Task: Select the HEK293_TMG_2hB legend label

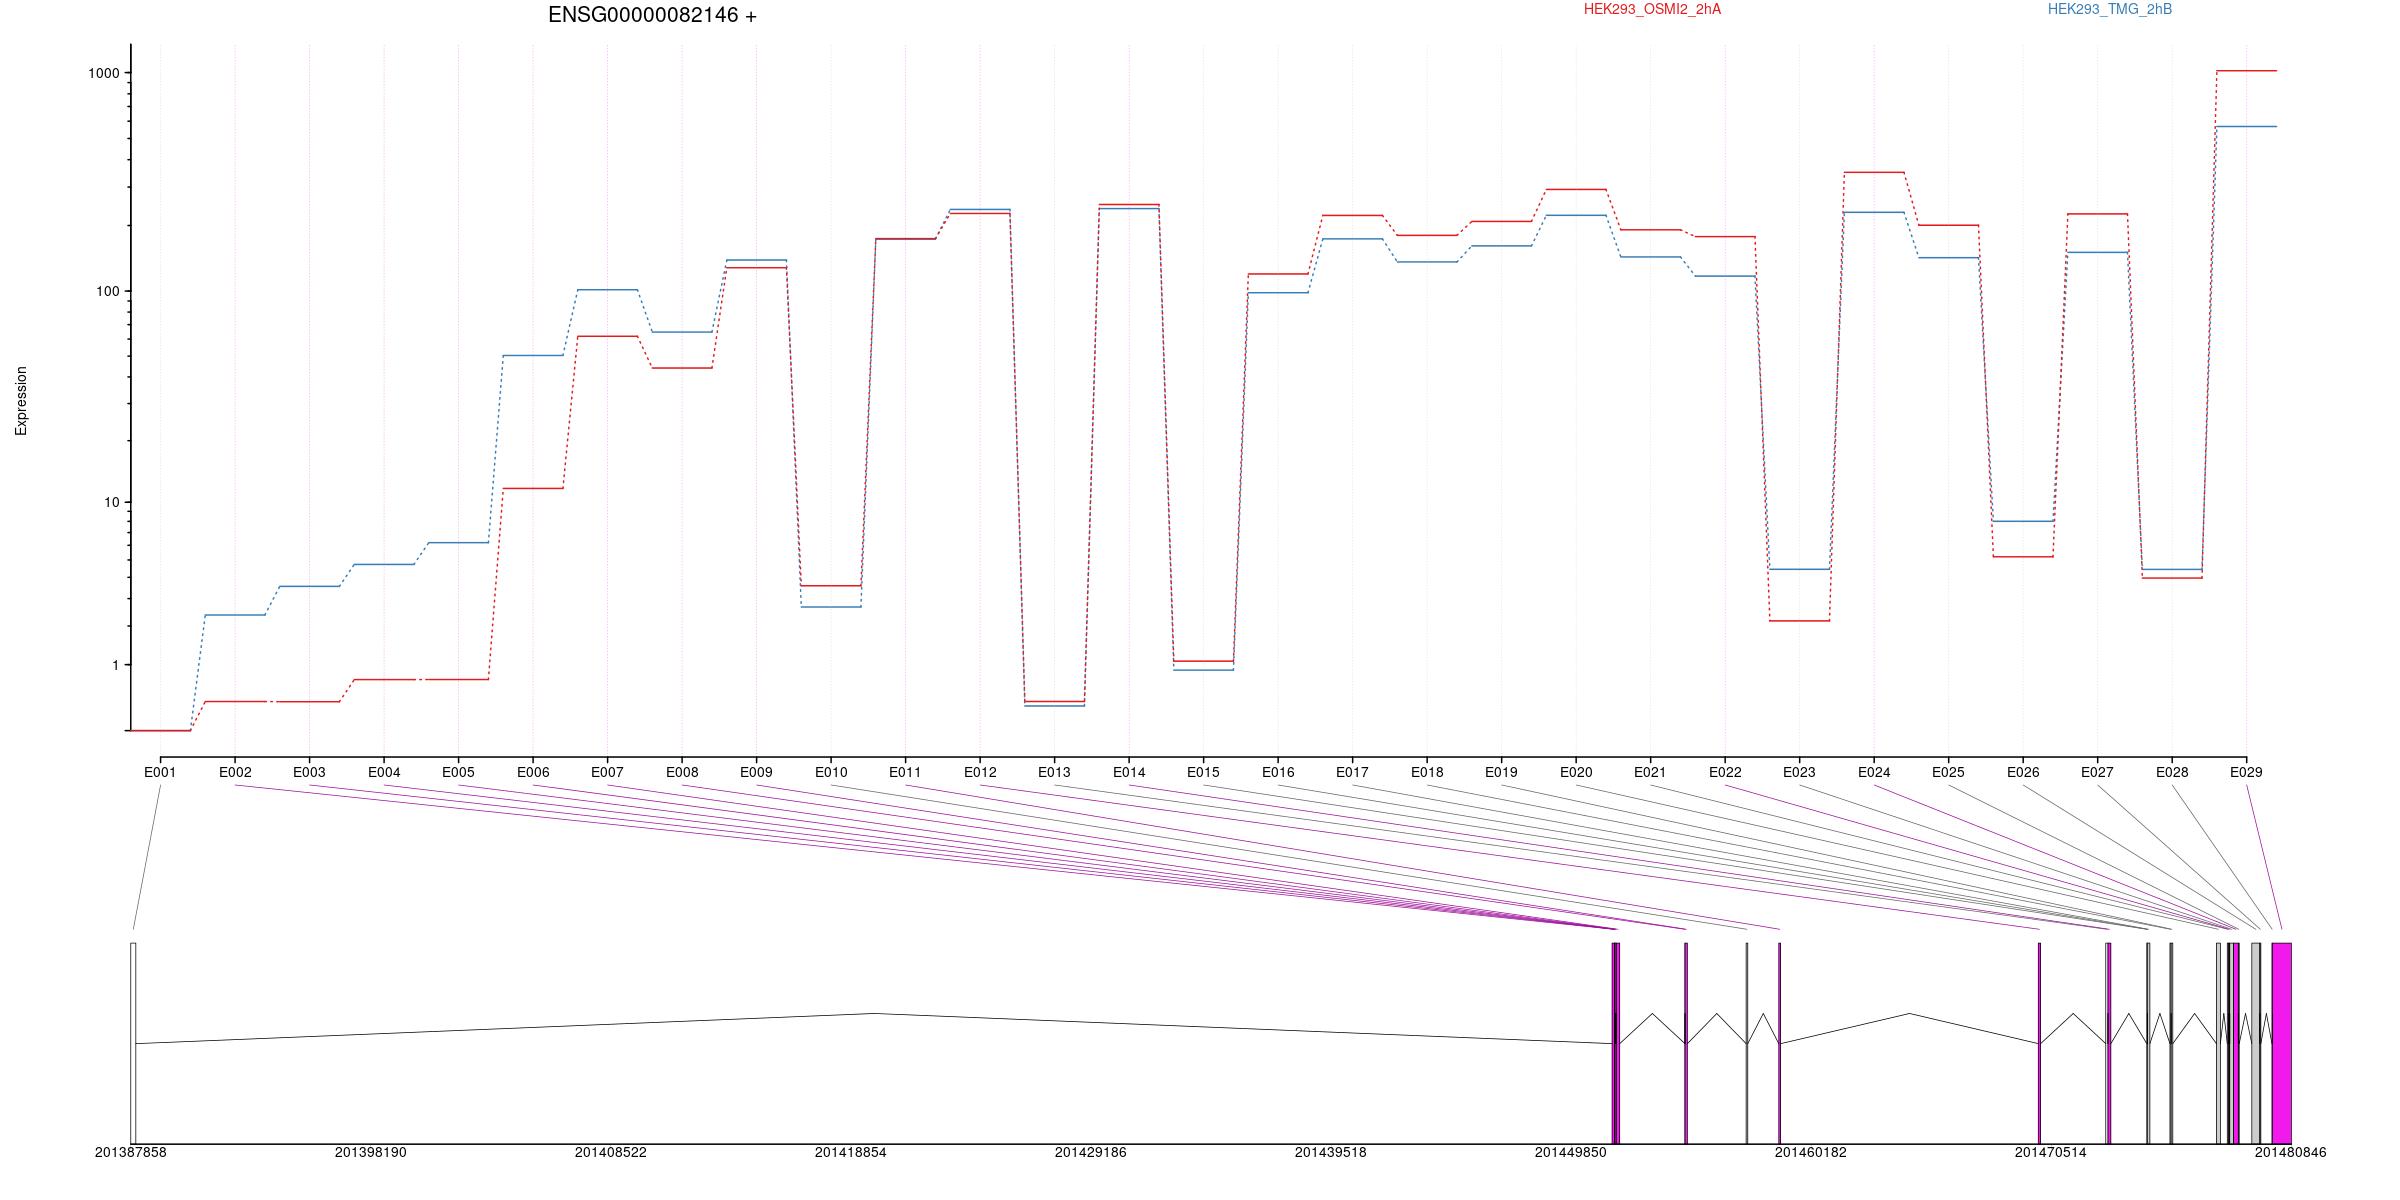Action: (x=2110, y=9)
